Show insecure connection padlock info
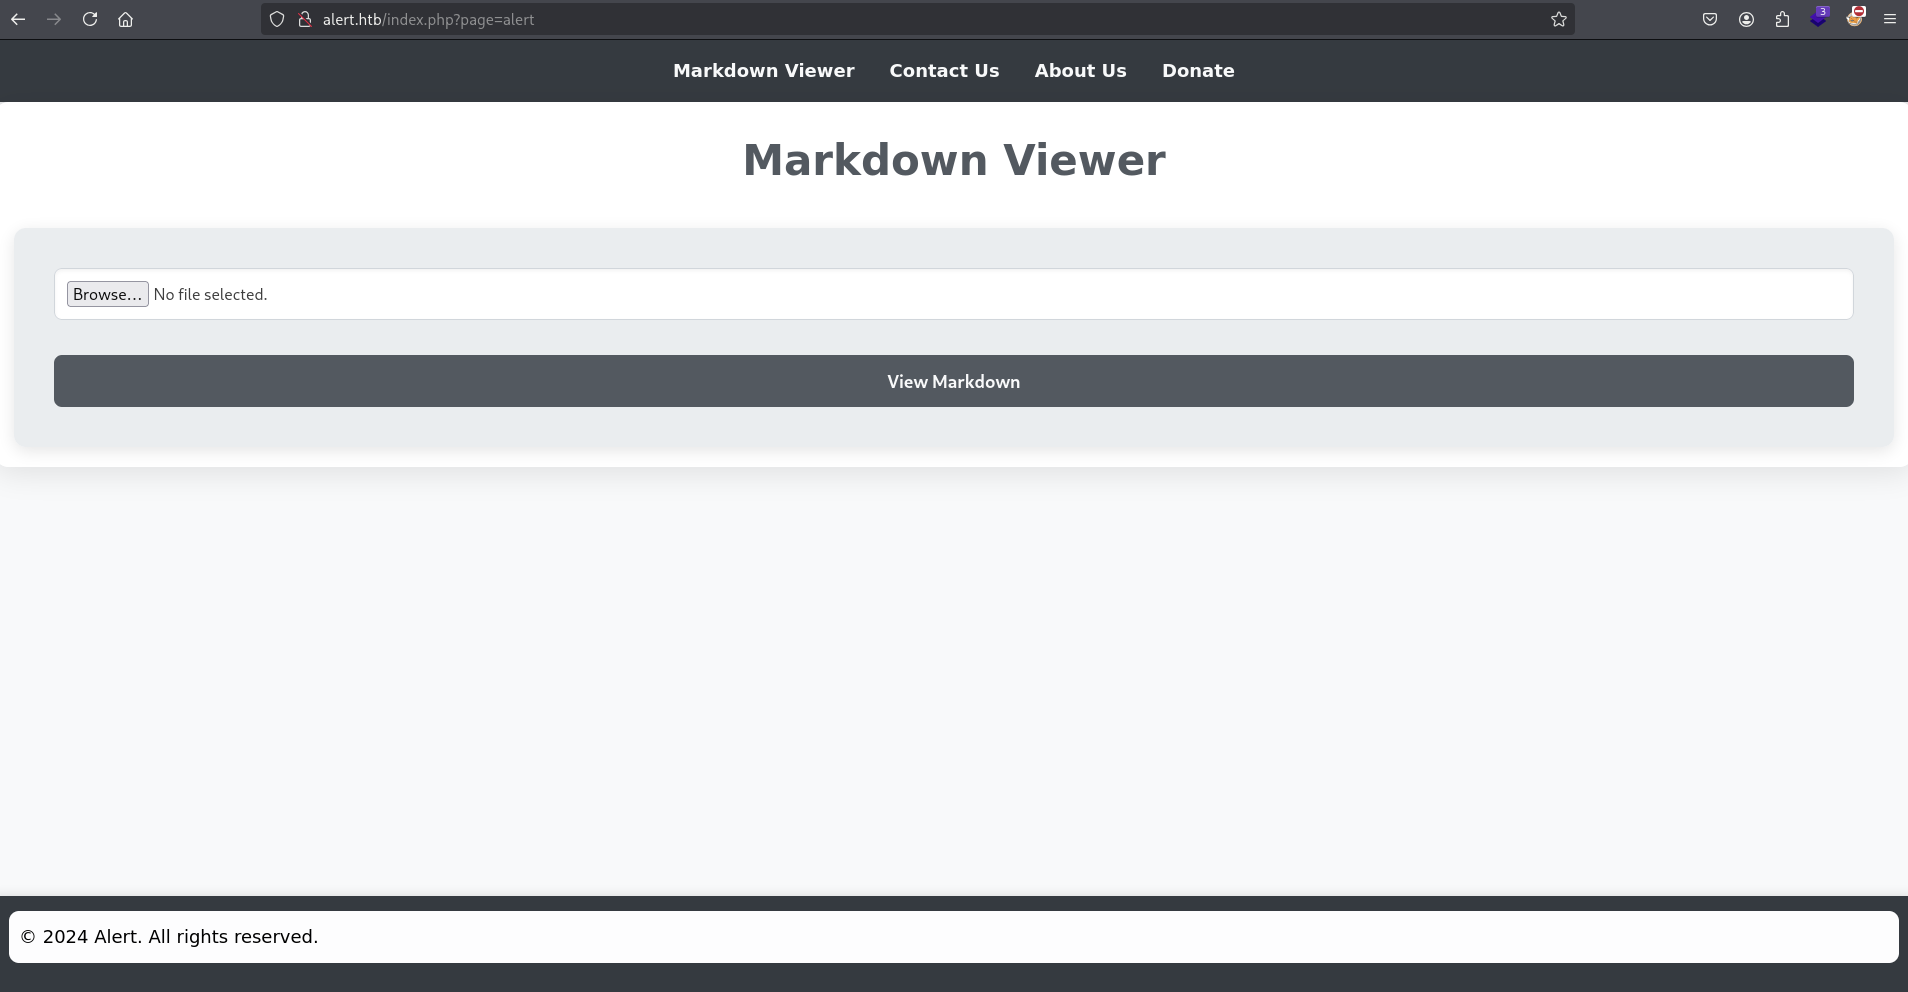 305,19
